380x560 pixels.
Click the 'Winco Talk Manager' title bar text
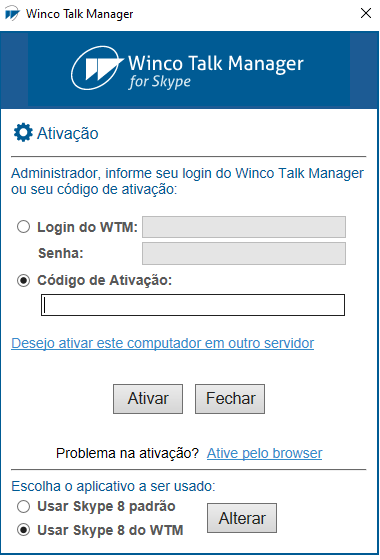(80, 14)
